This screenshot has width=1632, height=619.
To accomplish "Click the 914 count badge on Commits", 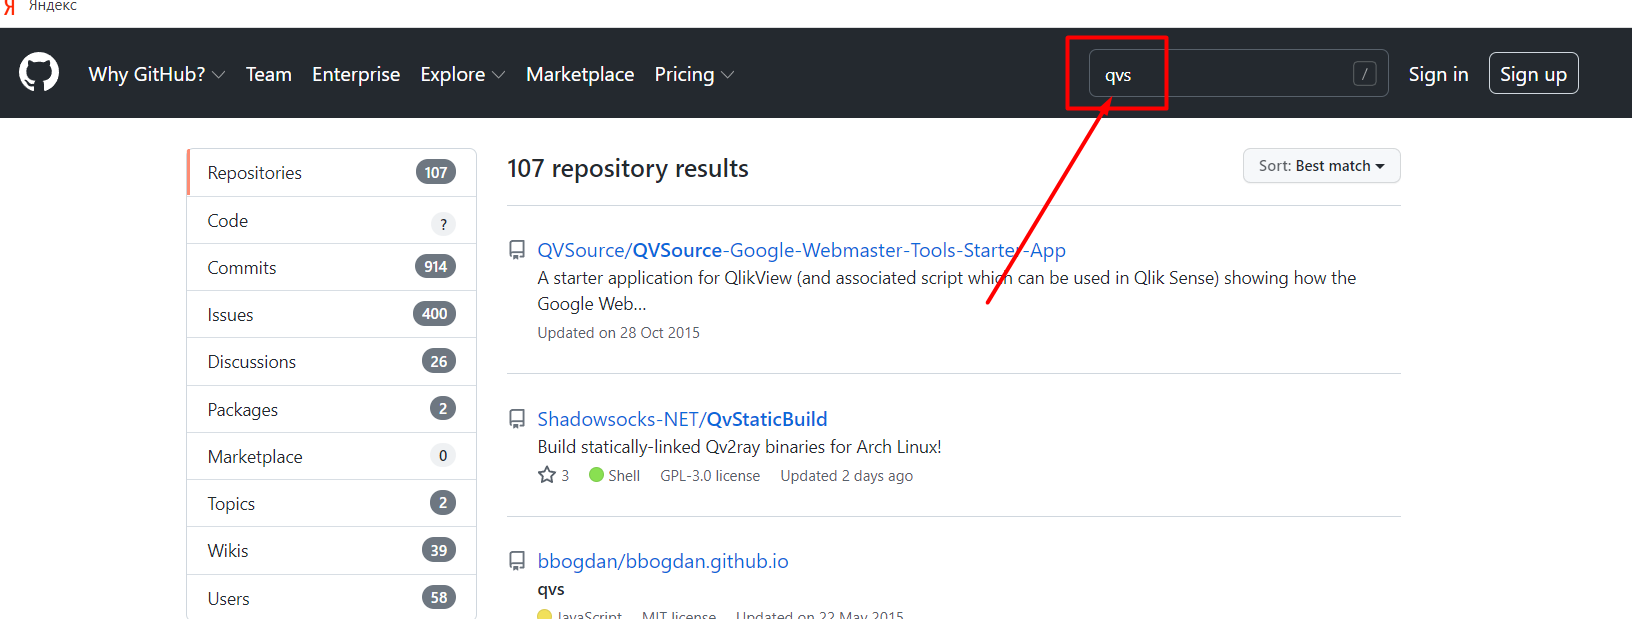I will point(435,266).
